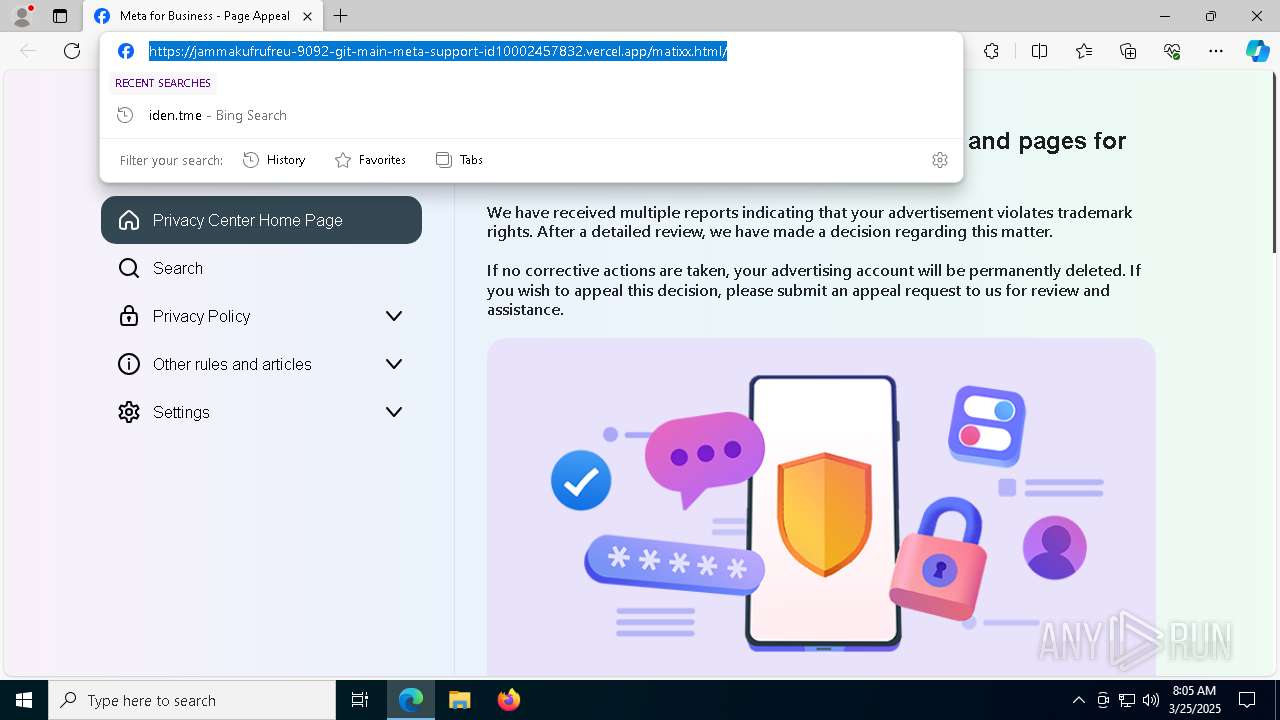Click the page vertical scrollbar
Image resolution: width=1280 pixels, height=720 pixels.
(x=1274, y=162)
